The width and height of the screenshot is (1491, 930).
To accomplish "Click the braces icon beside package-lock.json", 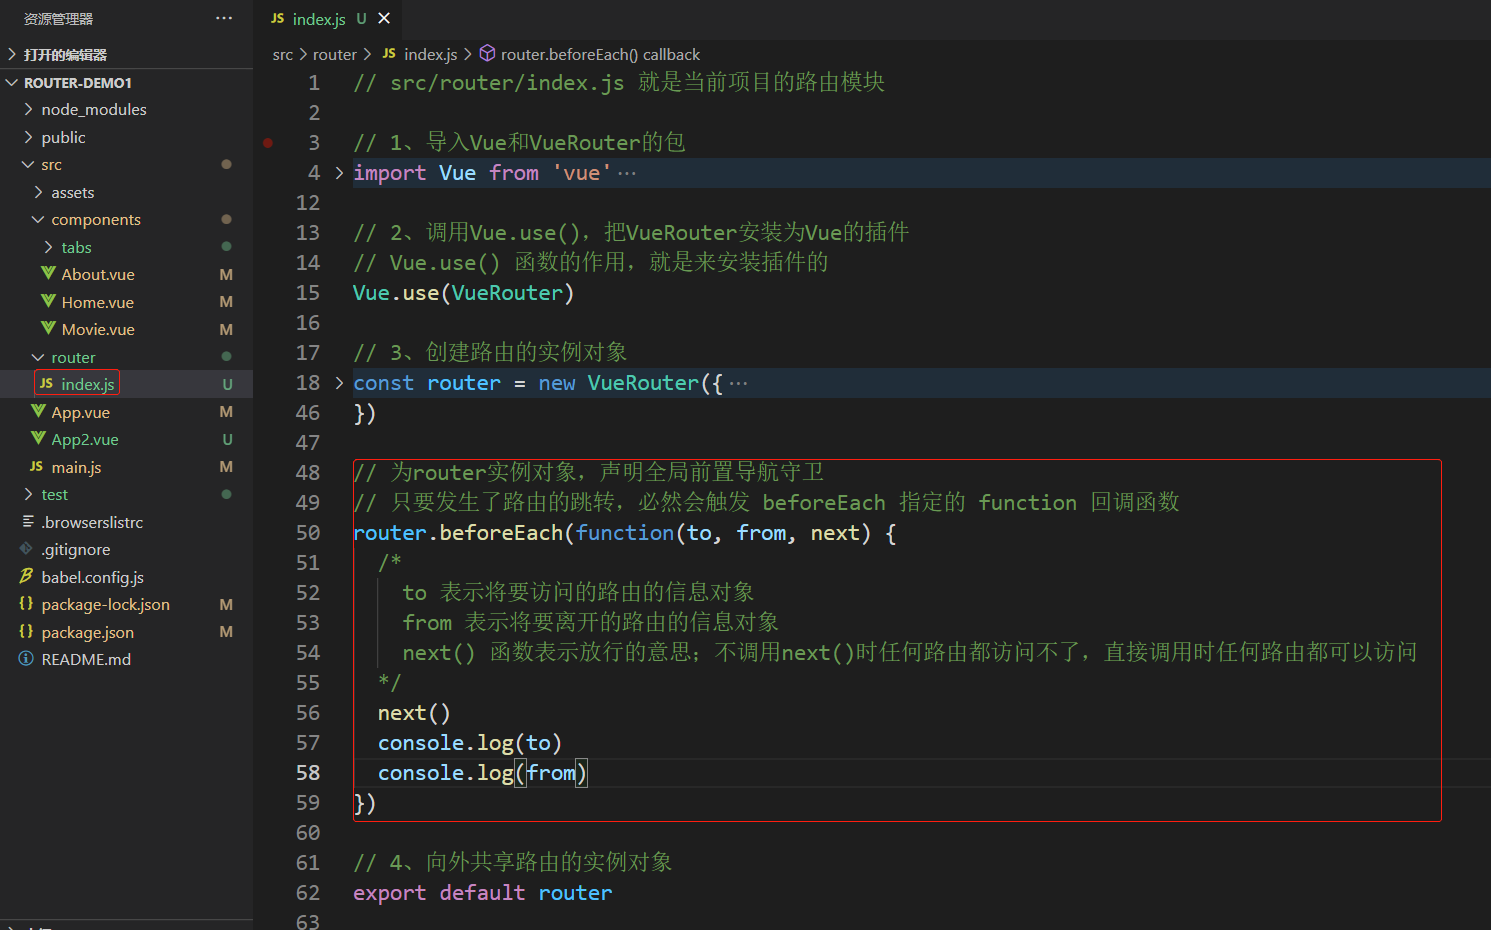I will tap(27, 604).
